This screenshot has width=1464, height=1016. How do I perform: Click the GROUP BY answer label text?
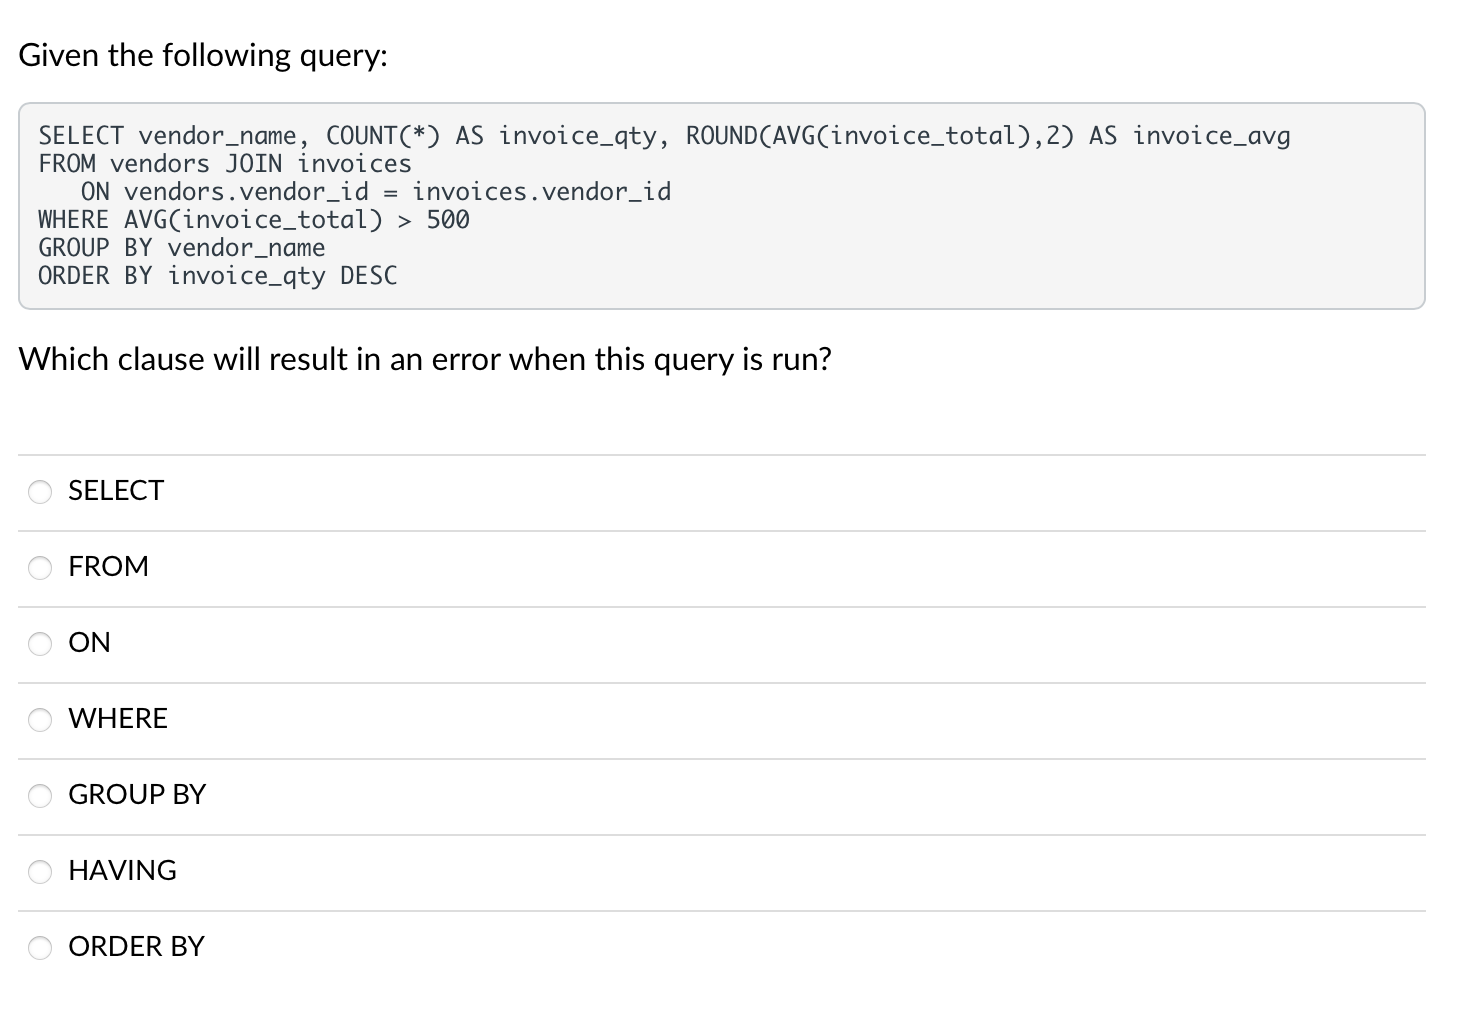(x=136, y=795)
